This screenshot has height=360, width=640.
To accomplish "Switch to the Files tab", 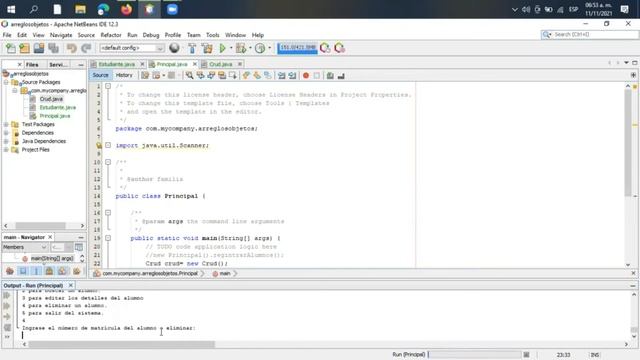I will (32, 64).
